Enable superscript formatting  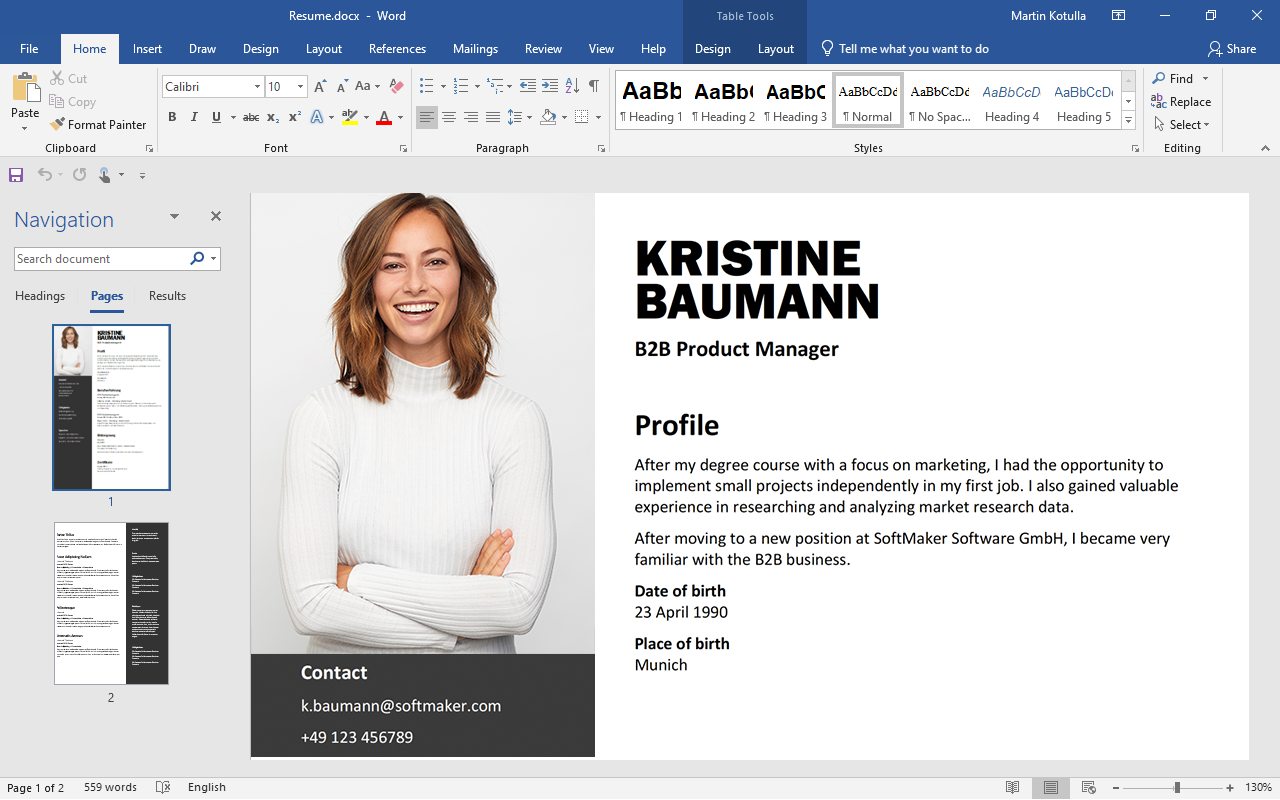pos(293,117)
